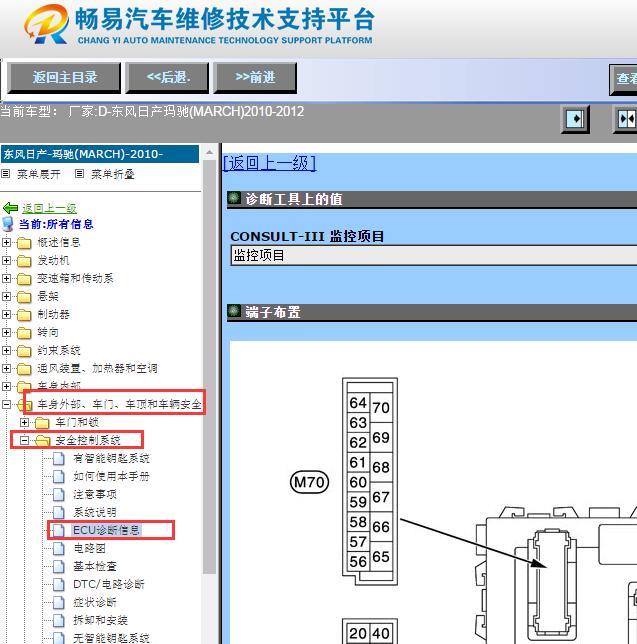The image size is (637, 644).
Task: Expand the 约束系统 folder
Action: point(7,350)
